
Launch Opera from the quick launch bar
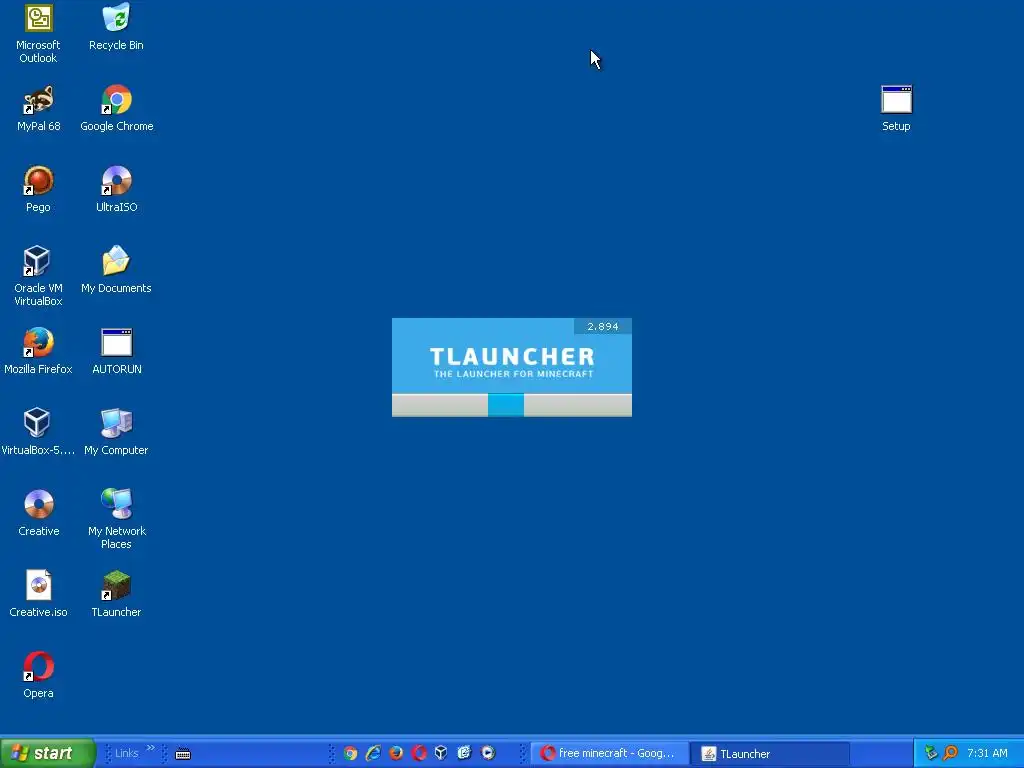point(419,754)
